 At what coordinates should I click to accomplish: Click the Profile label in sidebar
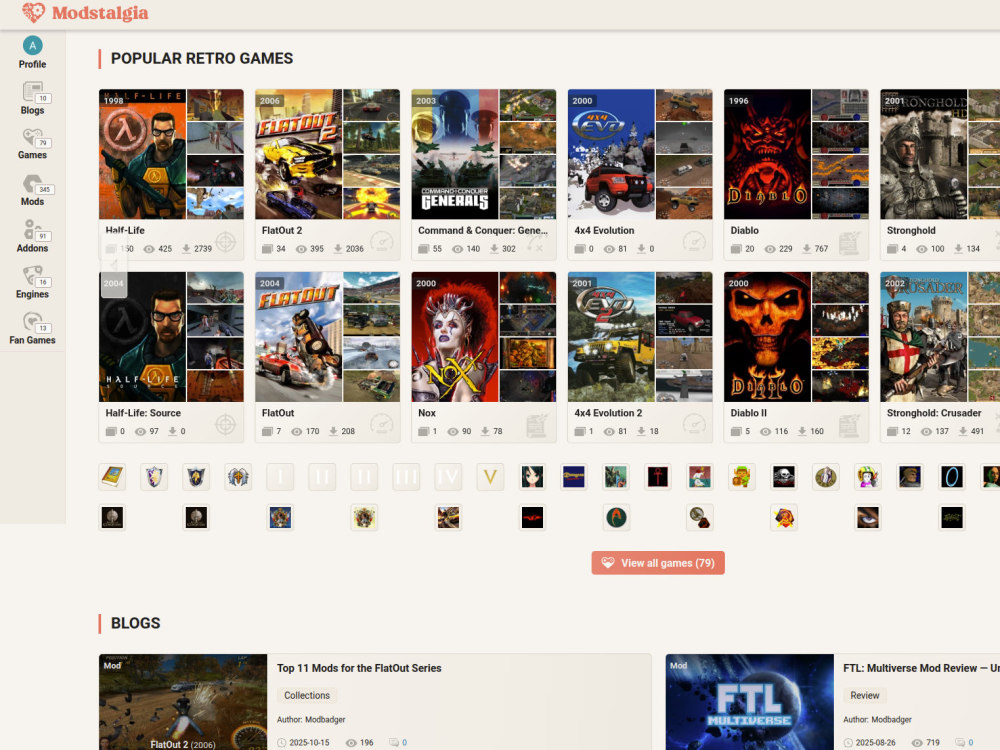[33, 64]
